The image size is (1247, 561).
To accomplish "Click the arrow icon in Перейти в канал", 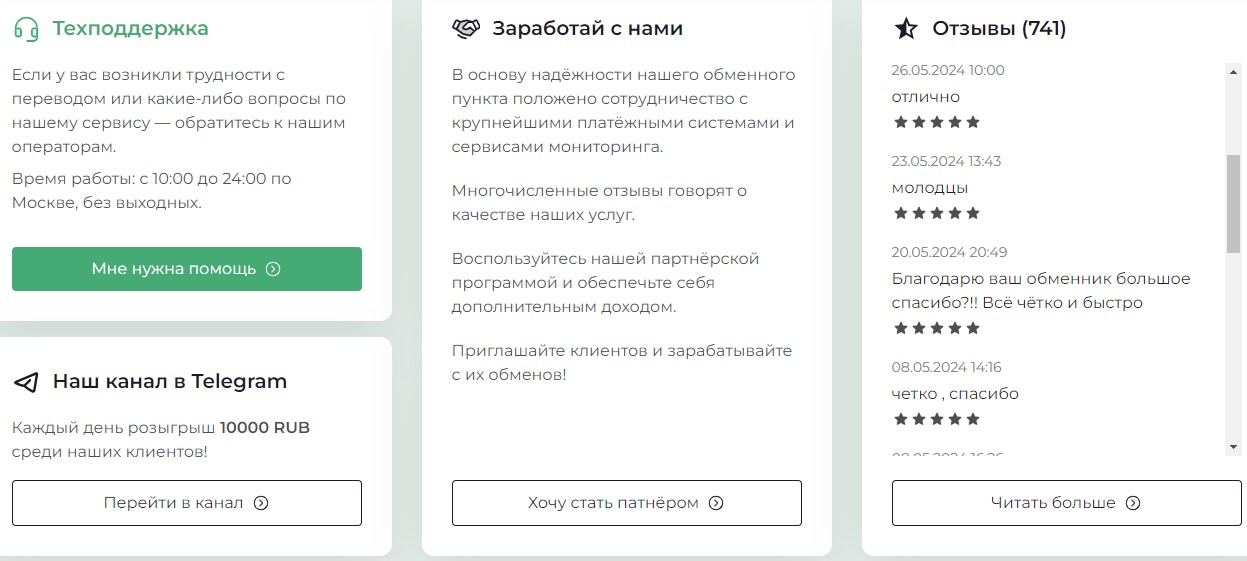I will 261,503.
